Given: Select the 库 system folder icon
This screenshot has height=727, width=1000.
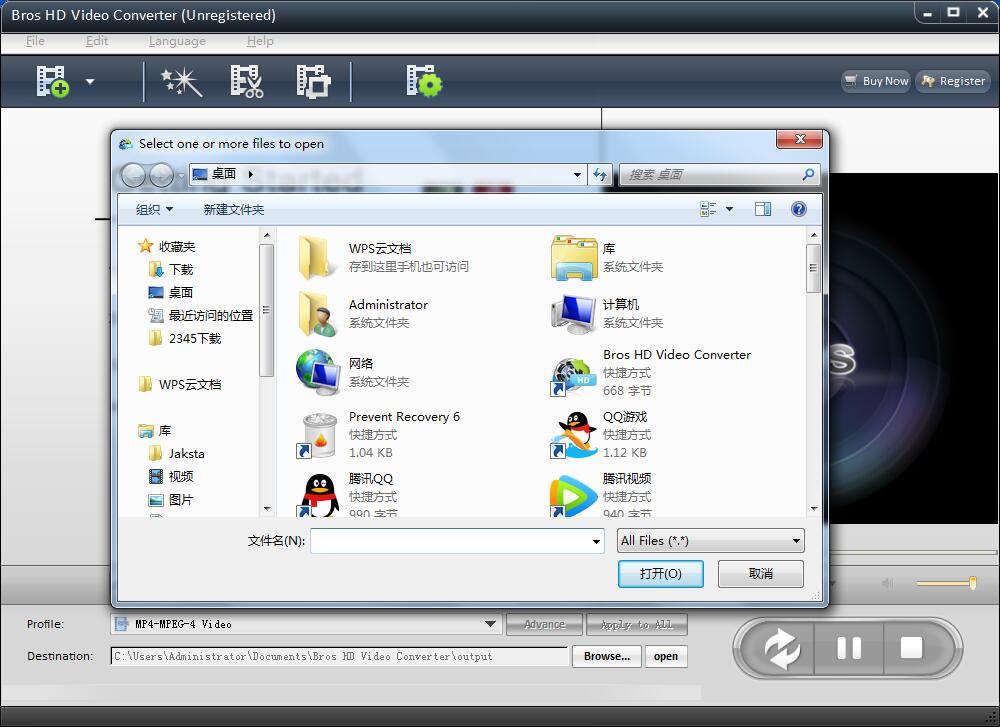Looking at the screenshot, I should (573, 257).
